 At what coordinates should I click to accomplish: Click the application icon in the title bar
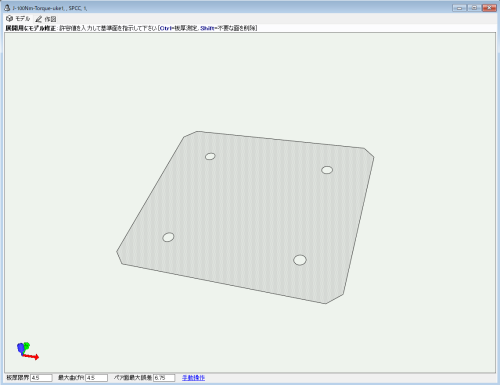[x=7, y=7]
